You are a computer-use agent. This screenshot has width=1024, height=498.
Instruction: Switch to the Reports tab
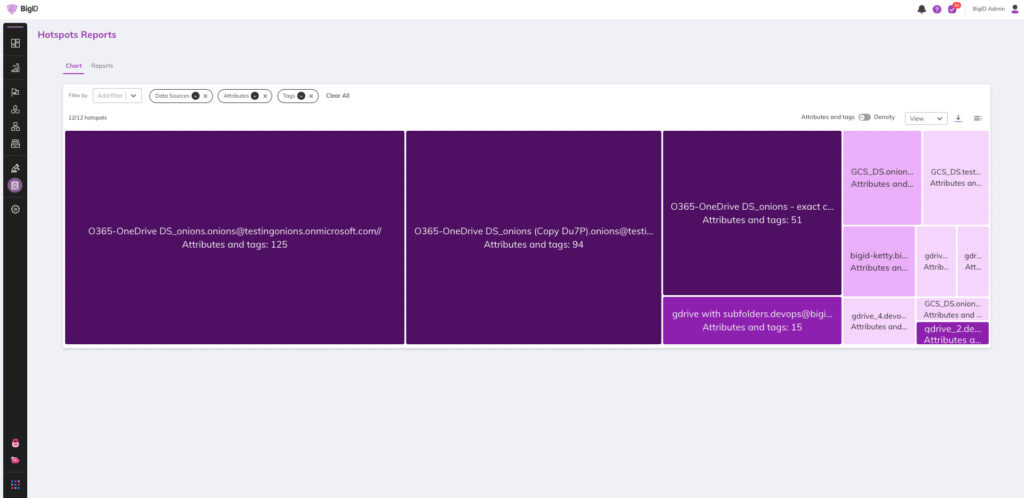(102, 66)
